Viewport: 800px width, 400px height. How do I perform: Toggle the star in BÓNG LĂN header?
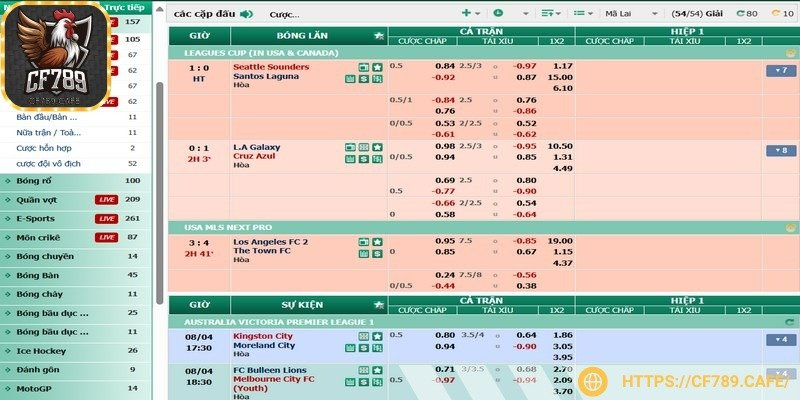coord(379,36)
